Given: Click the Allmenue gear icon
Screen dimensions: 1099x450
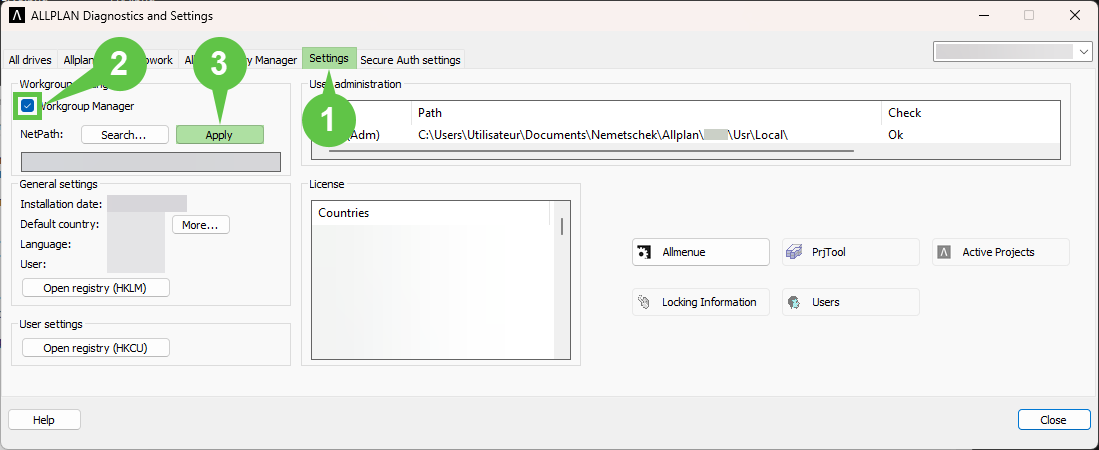Looking at the screenshot, I should (645, 252).
